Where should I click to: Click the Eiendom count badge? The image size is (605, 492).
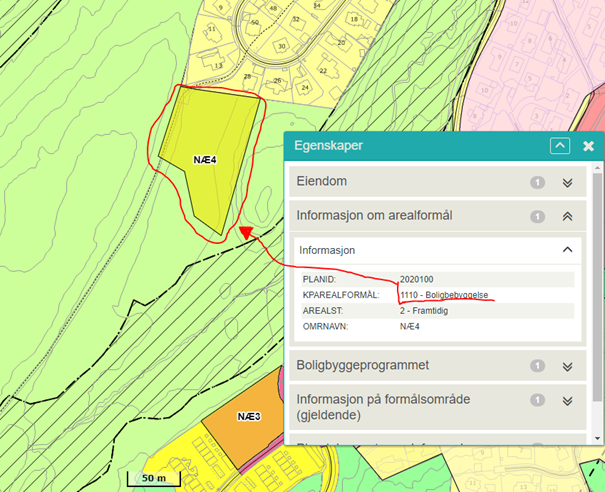(537, 182)
